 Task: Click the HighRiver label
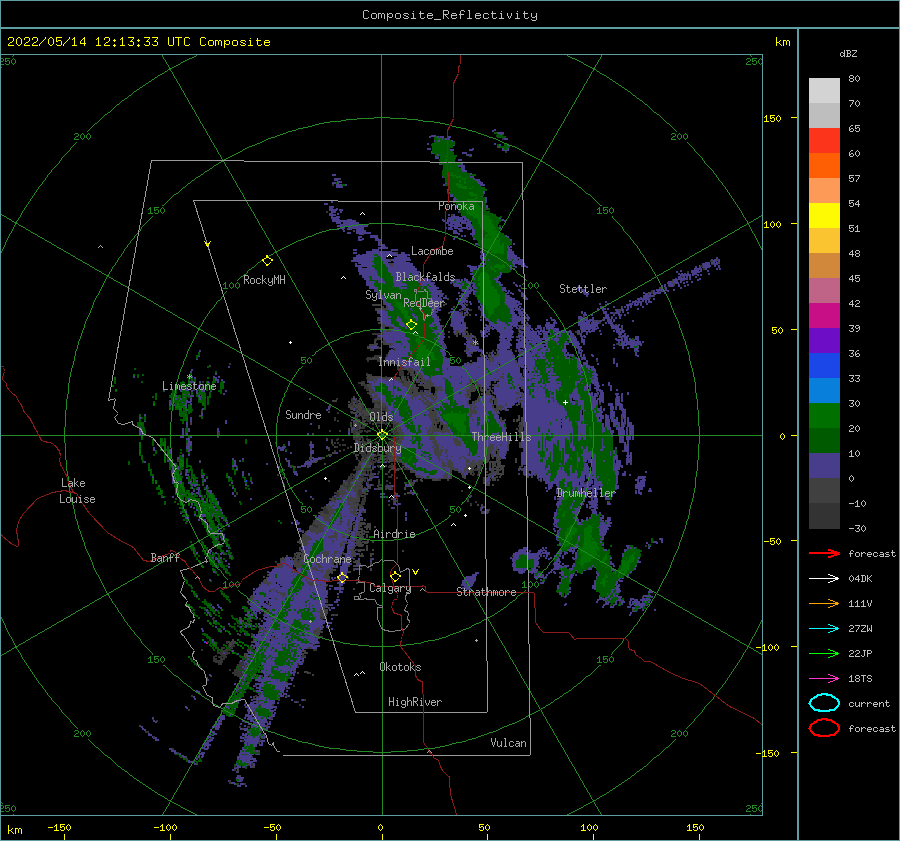pyautogui.click(x=415, y=702)
